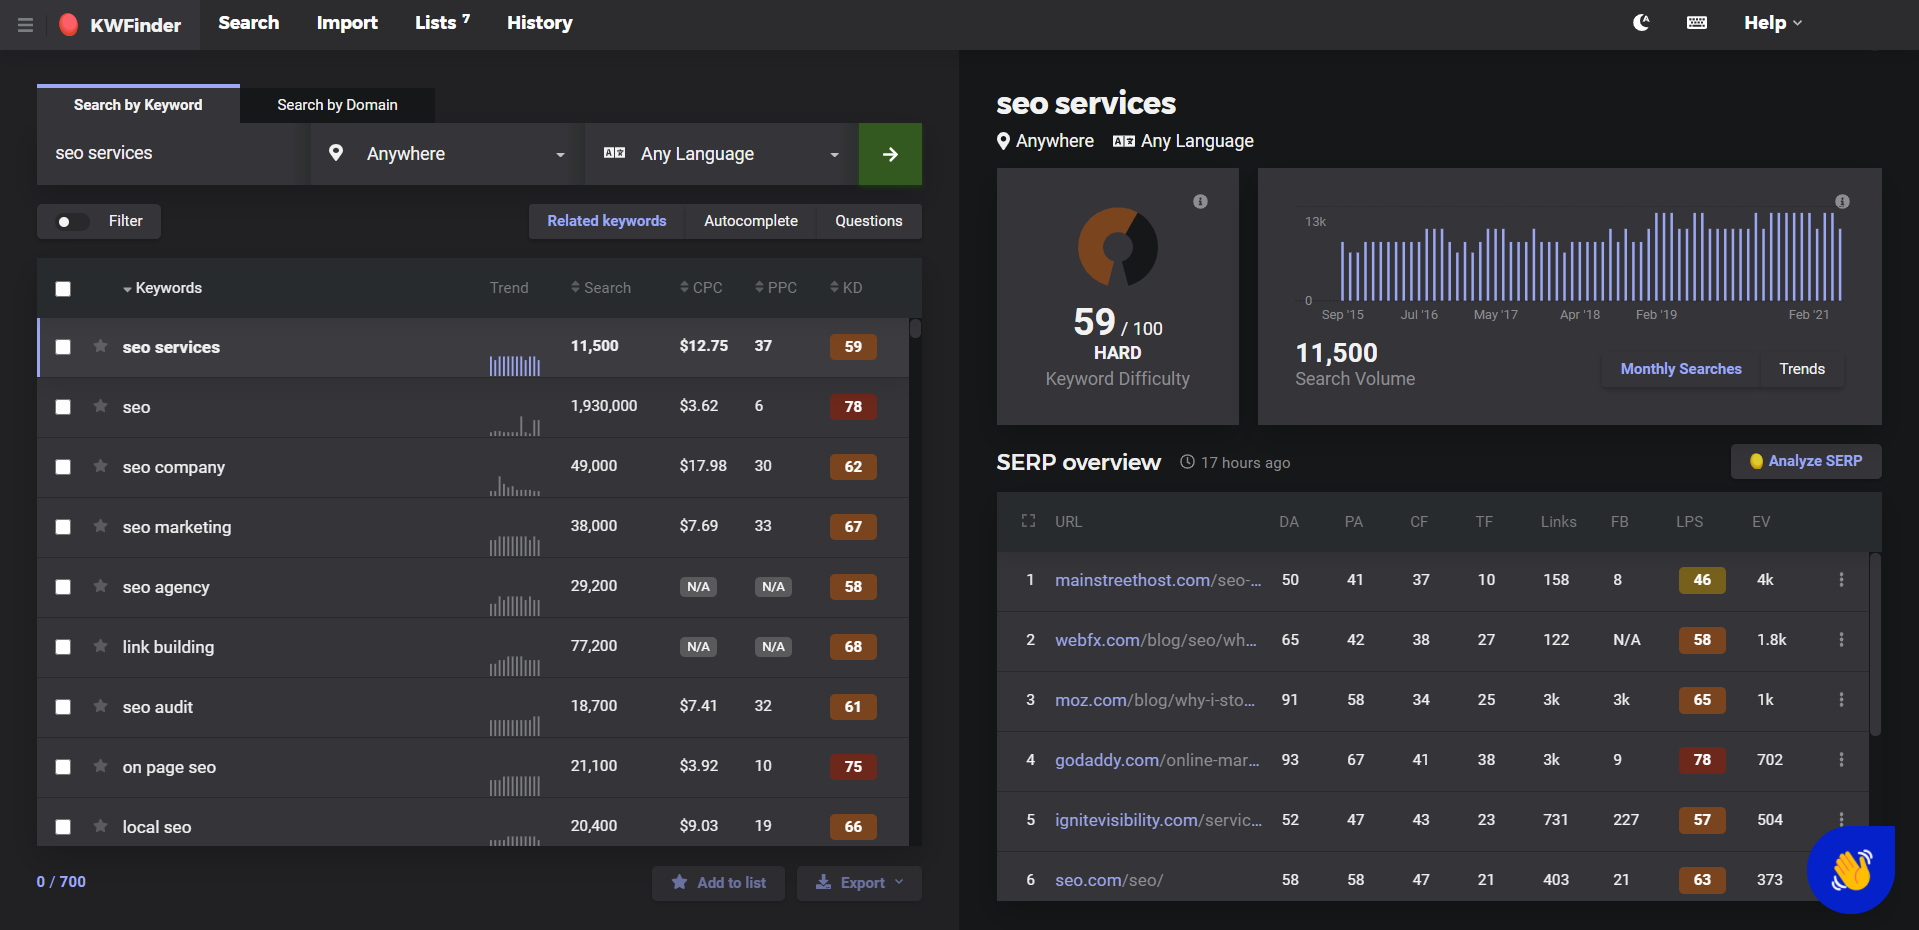Image resolution: width=1919 pixels, height=930 pixels.
Task: Open the chat waving hand widget
Action: tap(1851, 869)
